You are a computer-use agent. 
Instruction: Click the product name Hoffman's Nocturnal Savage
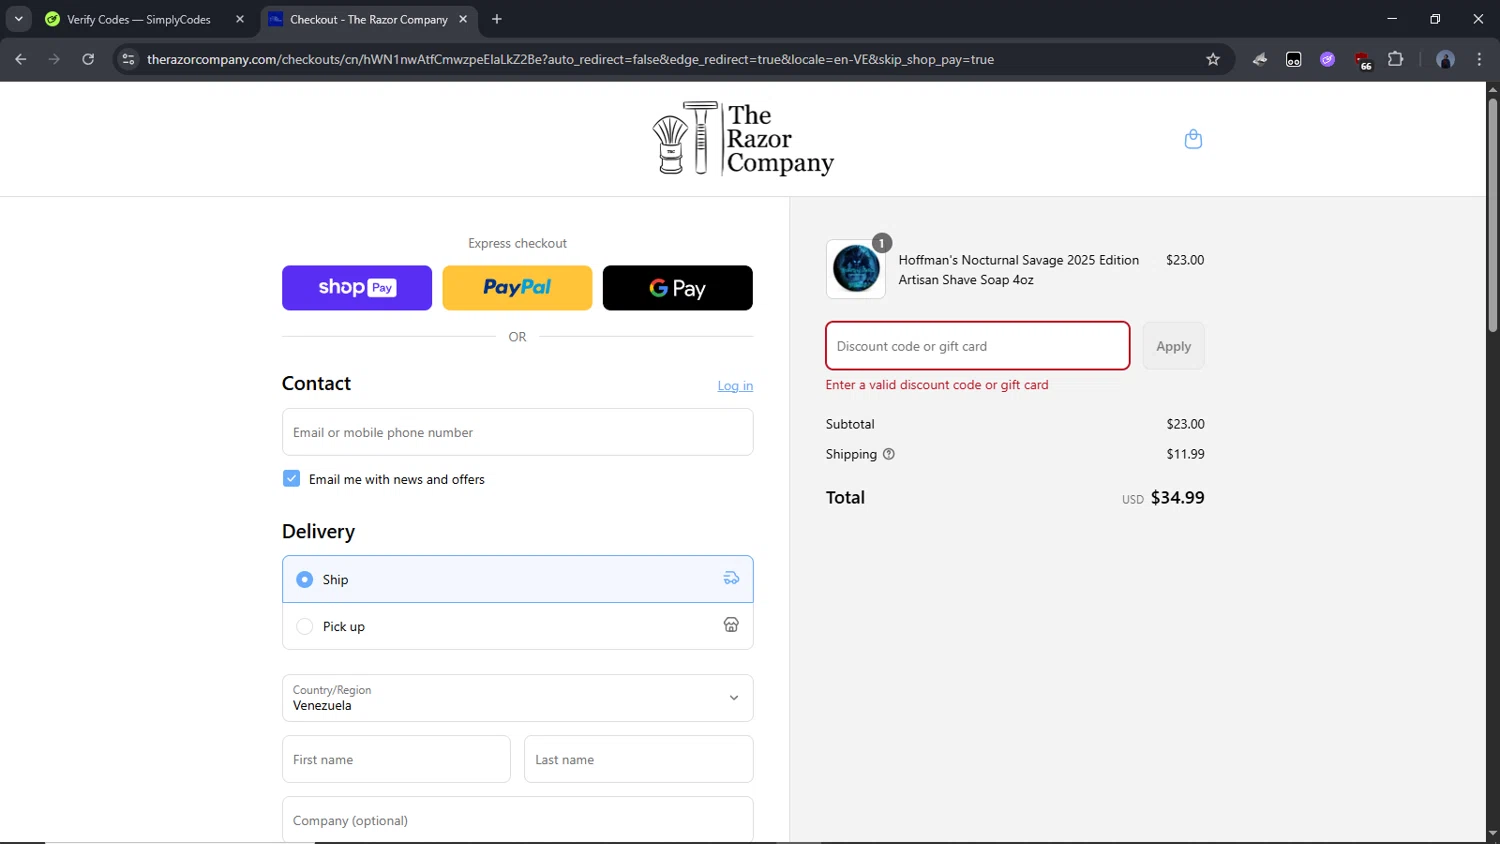click(1018, 270)
